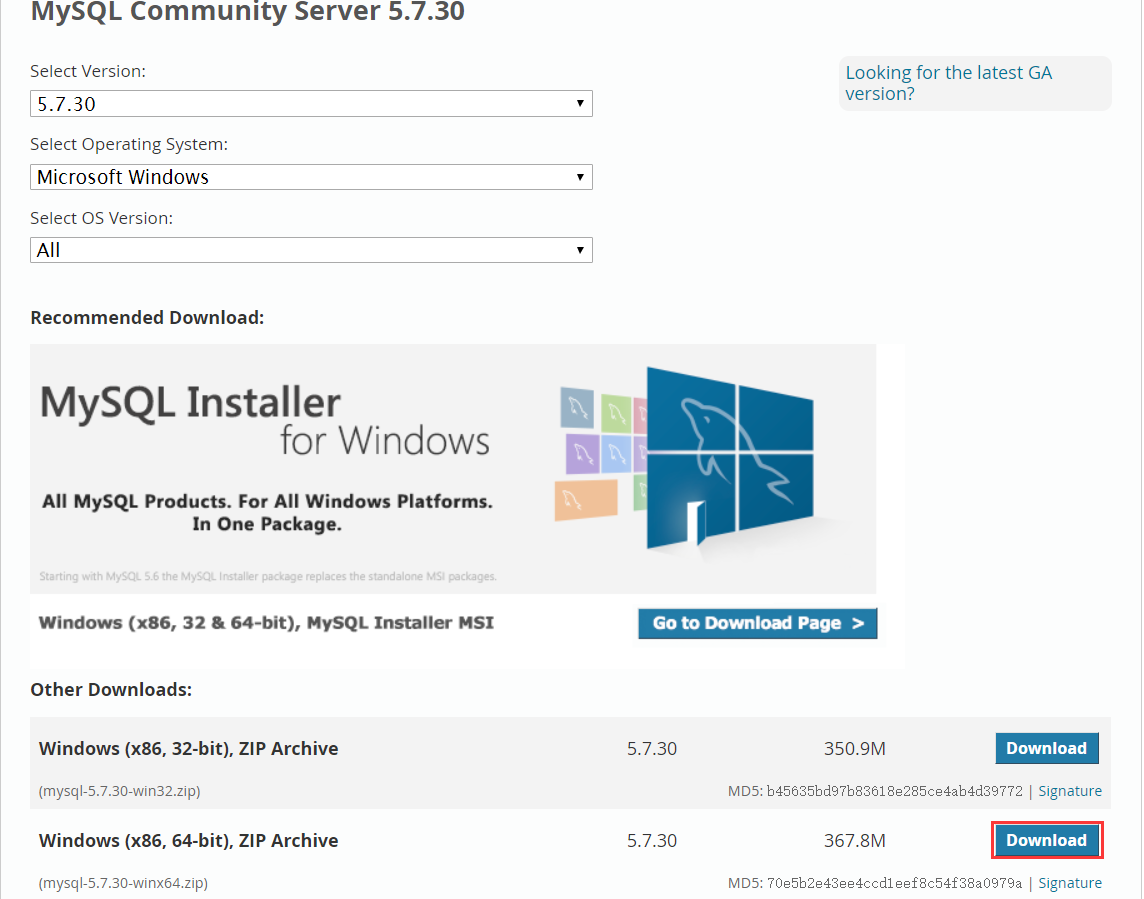Open the Select OS Version dropdown showing All
Image resolution: width=1144 pixels, height=899 pixels.
310,249
